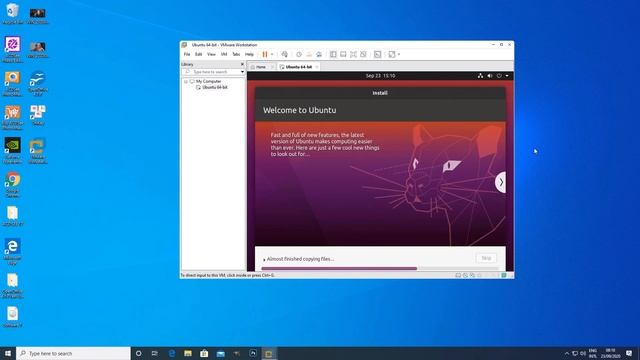
Task: Enter full screen mode from toolbar
Action: pos(353,54)
